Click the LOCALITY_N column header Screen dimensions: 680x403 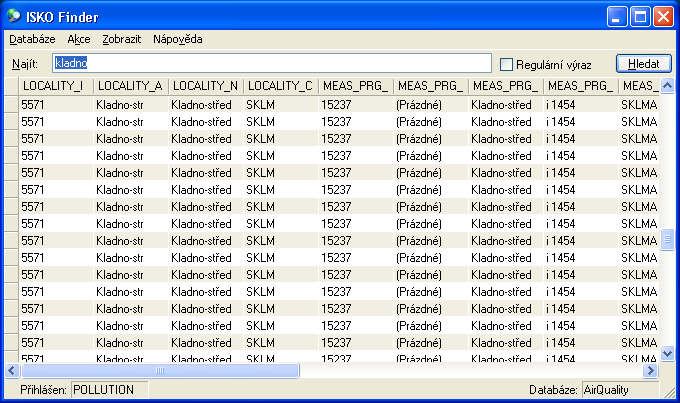coord(206,87)
